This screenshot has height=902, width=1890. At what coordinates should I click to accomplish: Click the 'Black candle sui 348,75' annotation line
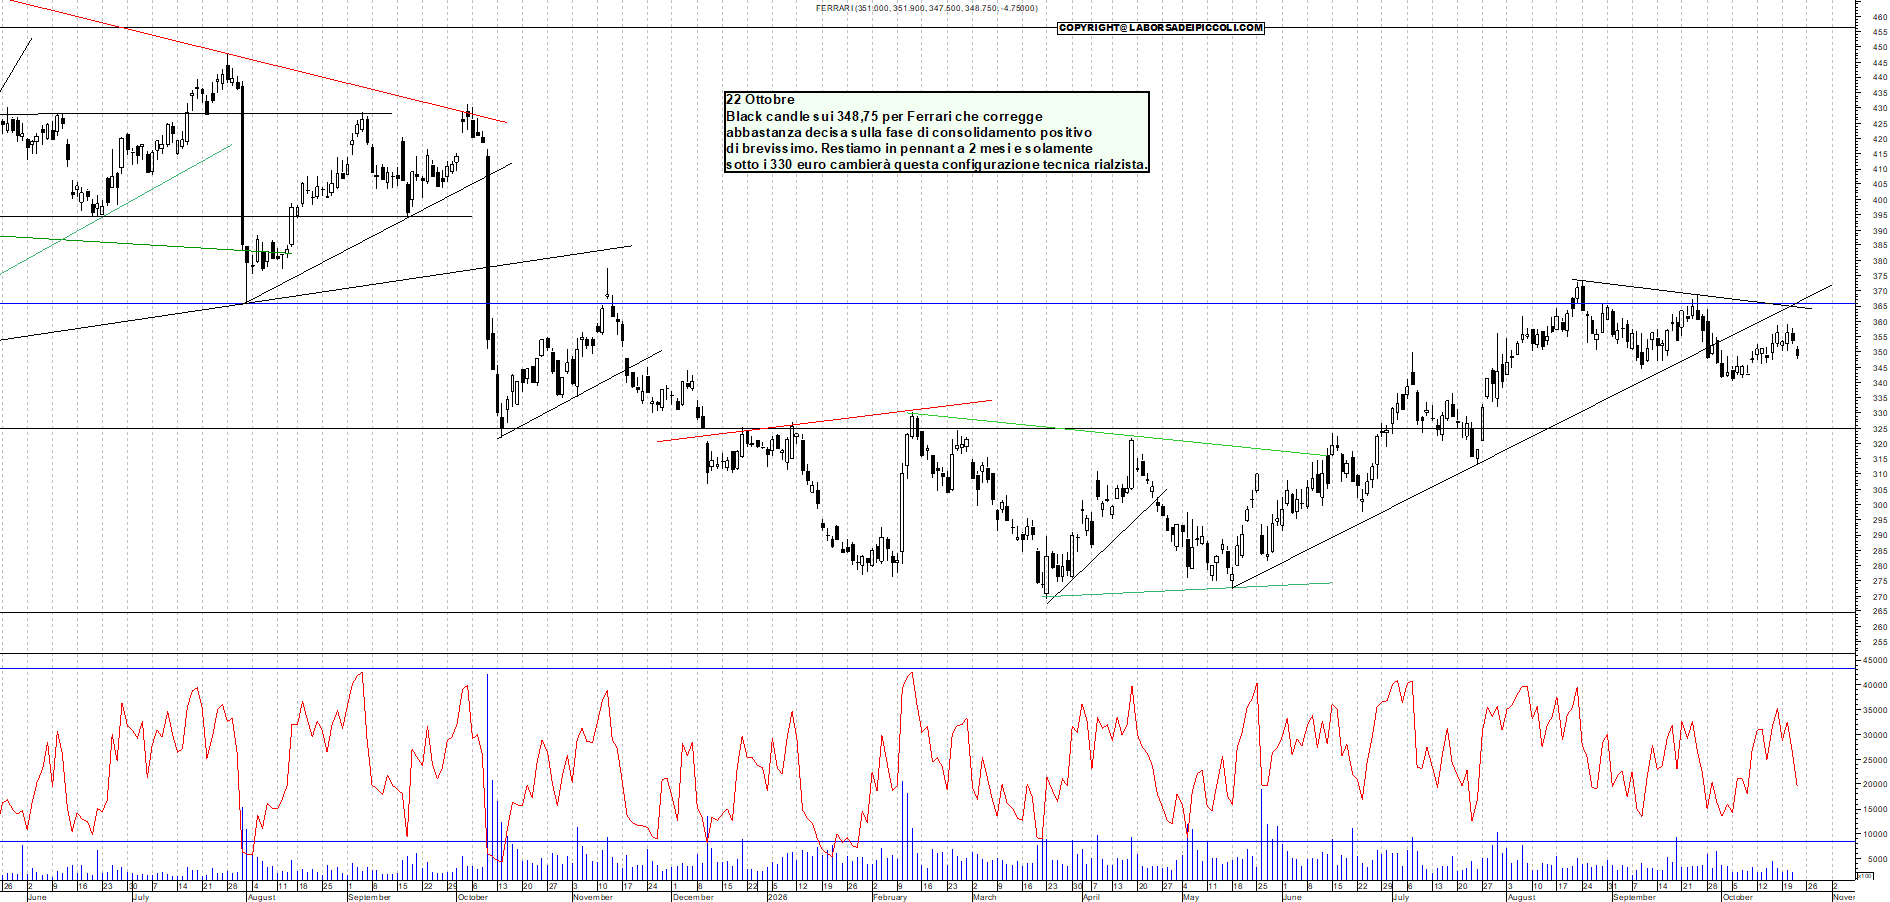pos(884,116)
